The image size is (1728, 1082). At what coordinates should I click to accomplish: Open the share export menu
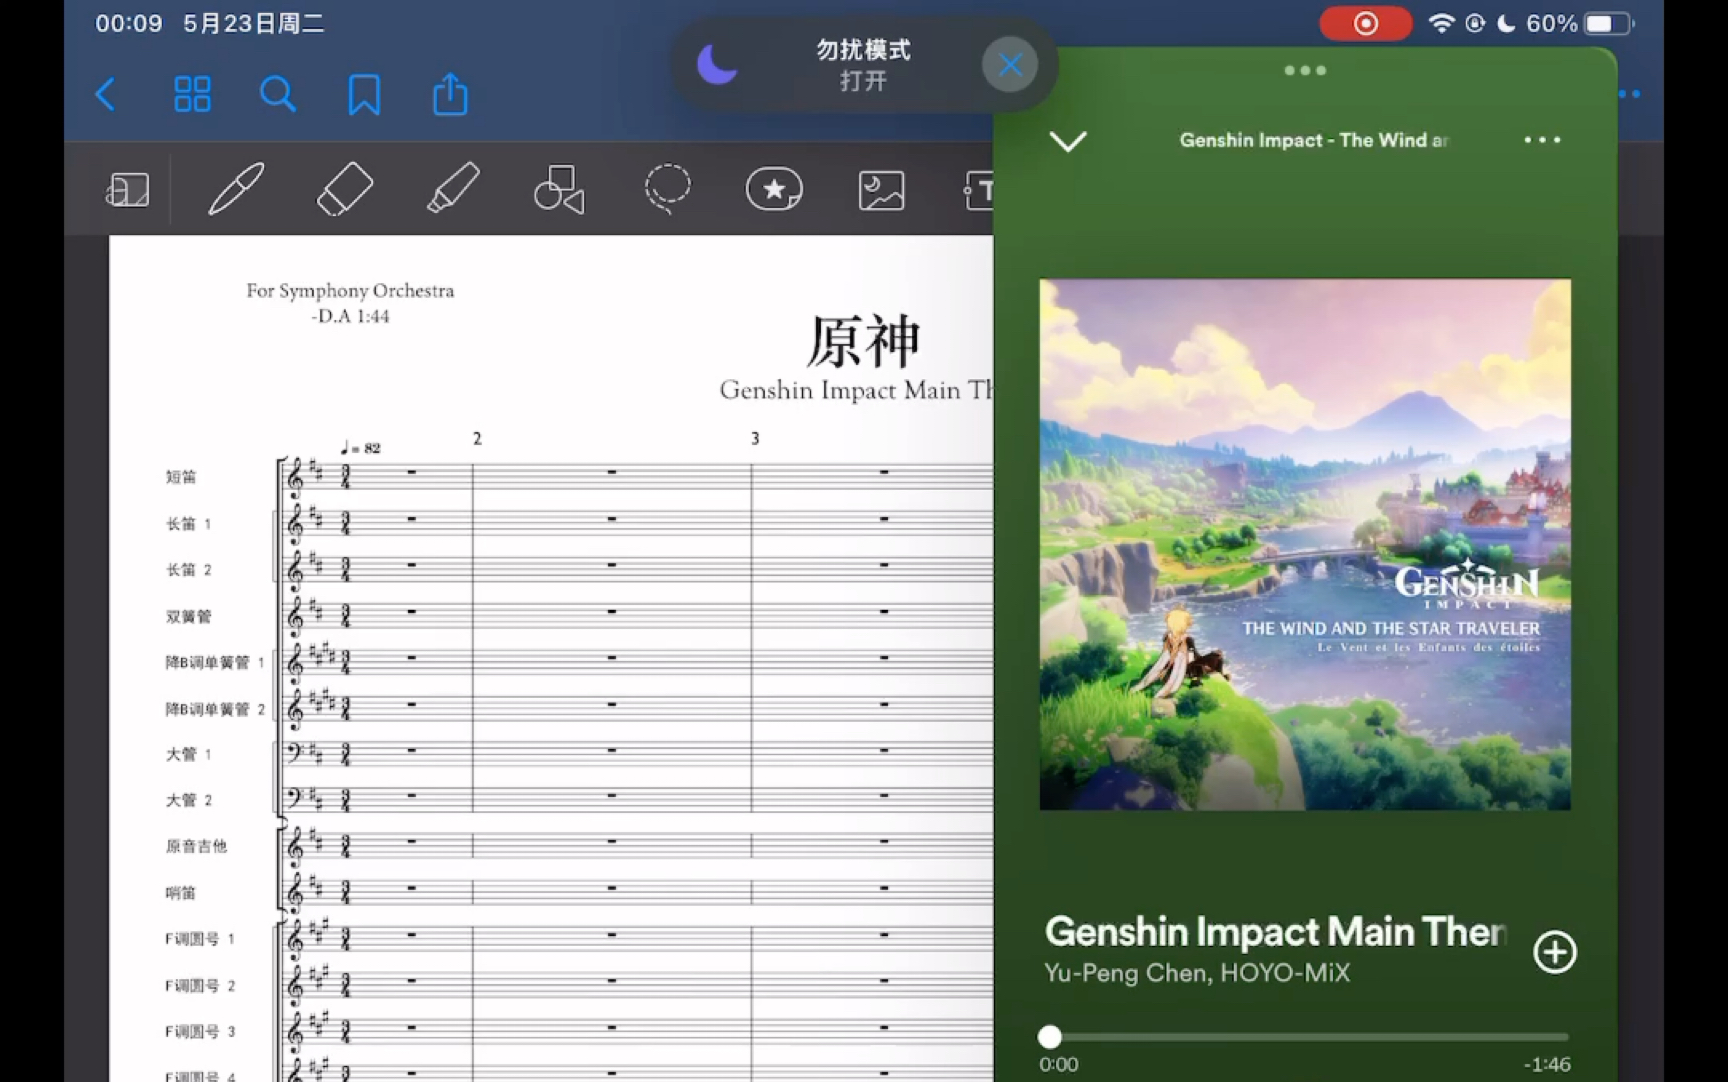[x=450, y=94]
